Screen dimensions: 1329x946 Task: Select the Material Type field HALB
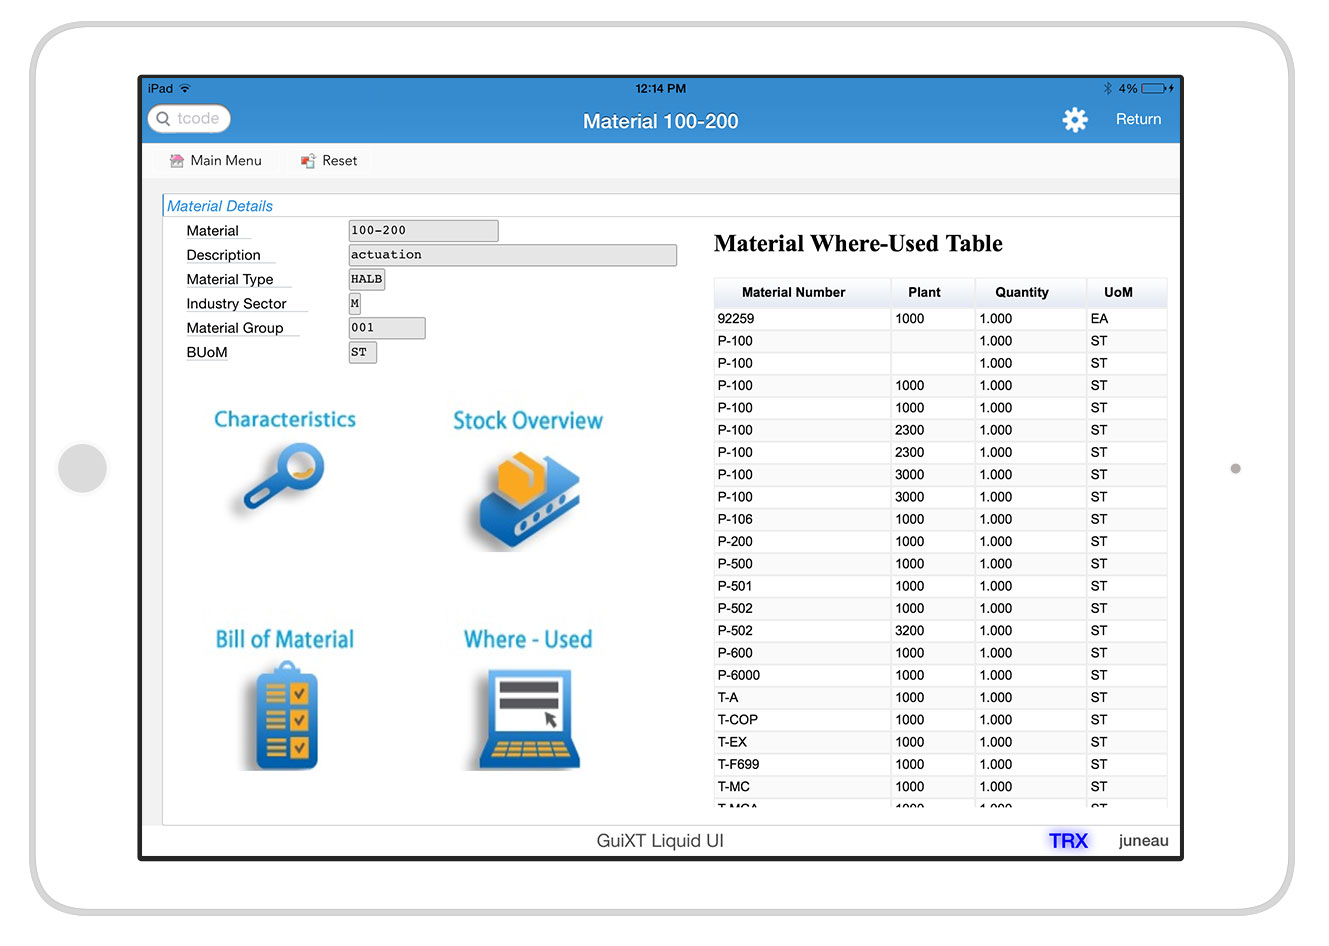pos(366,280)
